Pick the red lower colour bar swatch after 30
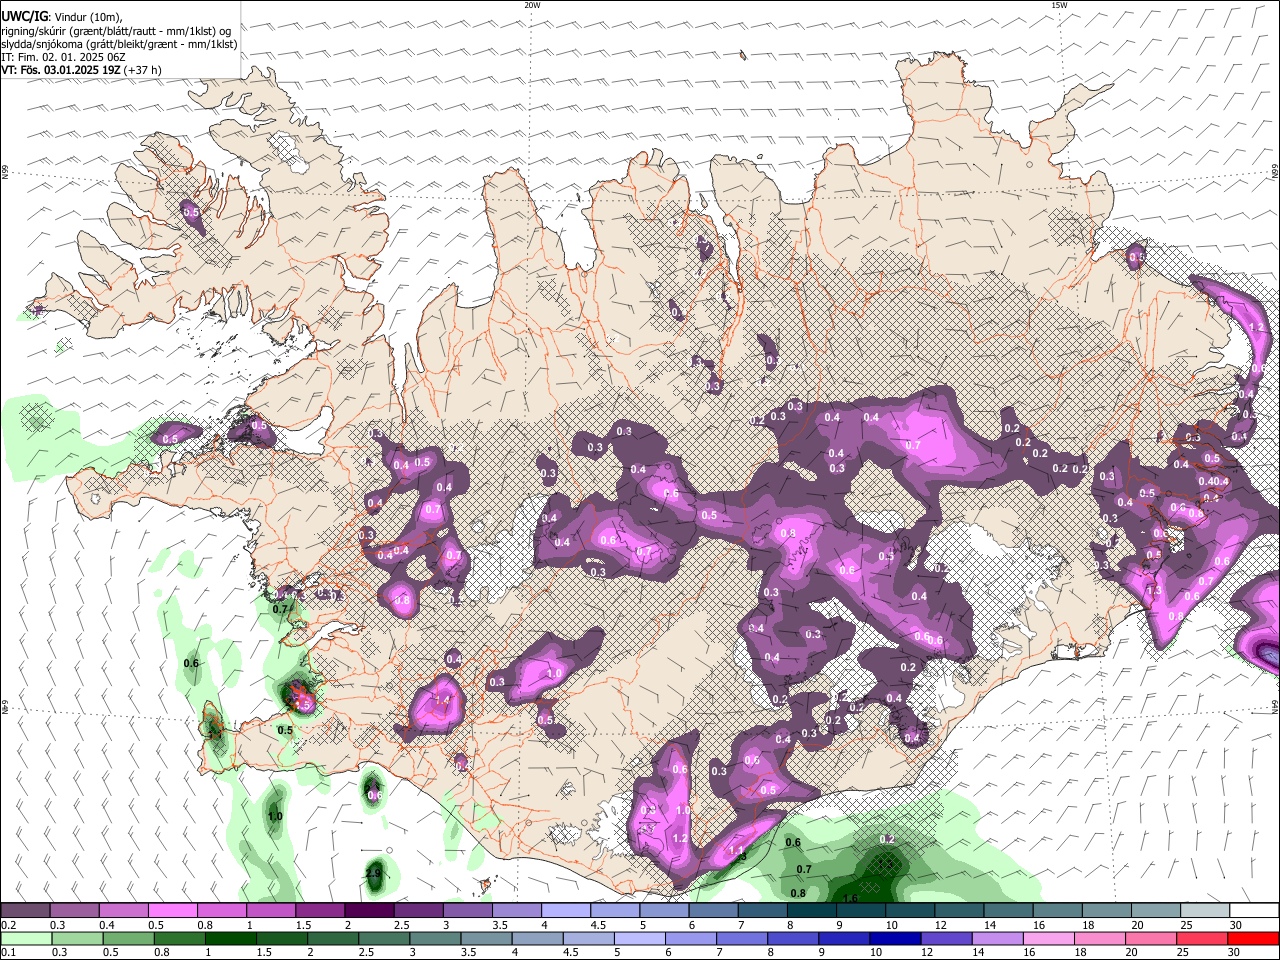 [x=1254, y=938]
